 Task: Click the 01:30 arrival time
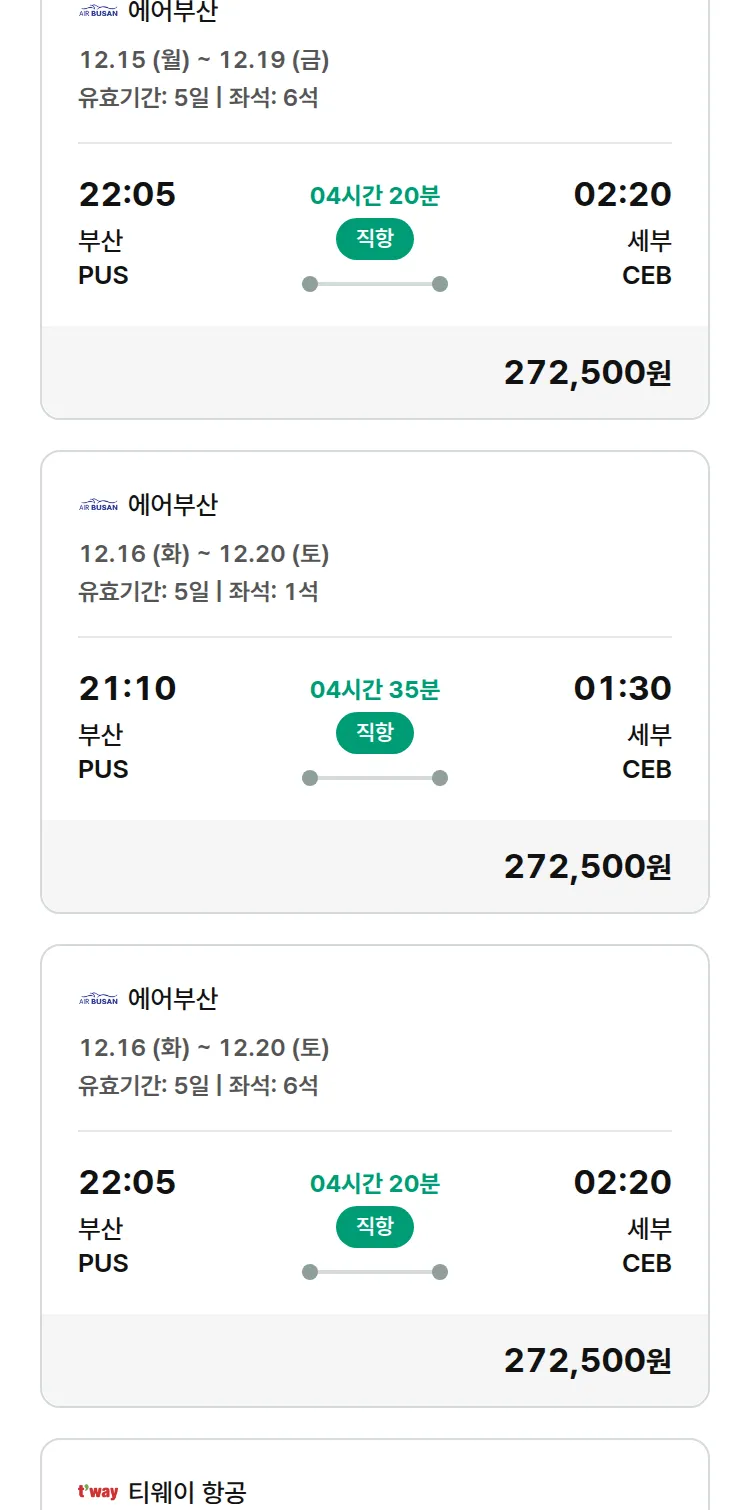click(622, 688)
